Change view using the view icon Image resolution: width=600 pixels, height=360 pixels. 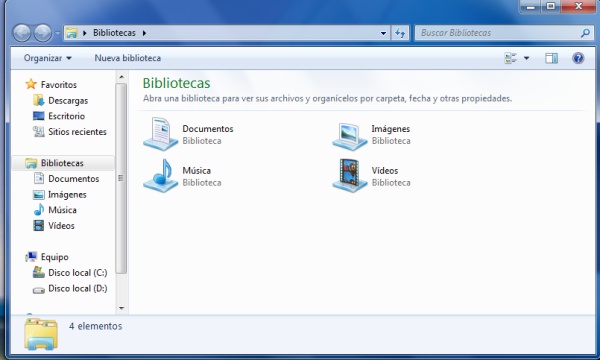[x=510, y=58]
